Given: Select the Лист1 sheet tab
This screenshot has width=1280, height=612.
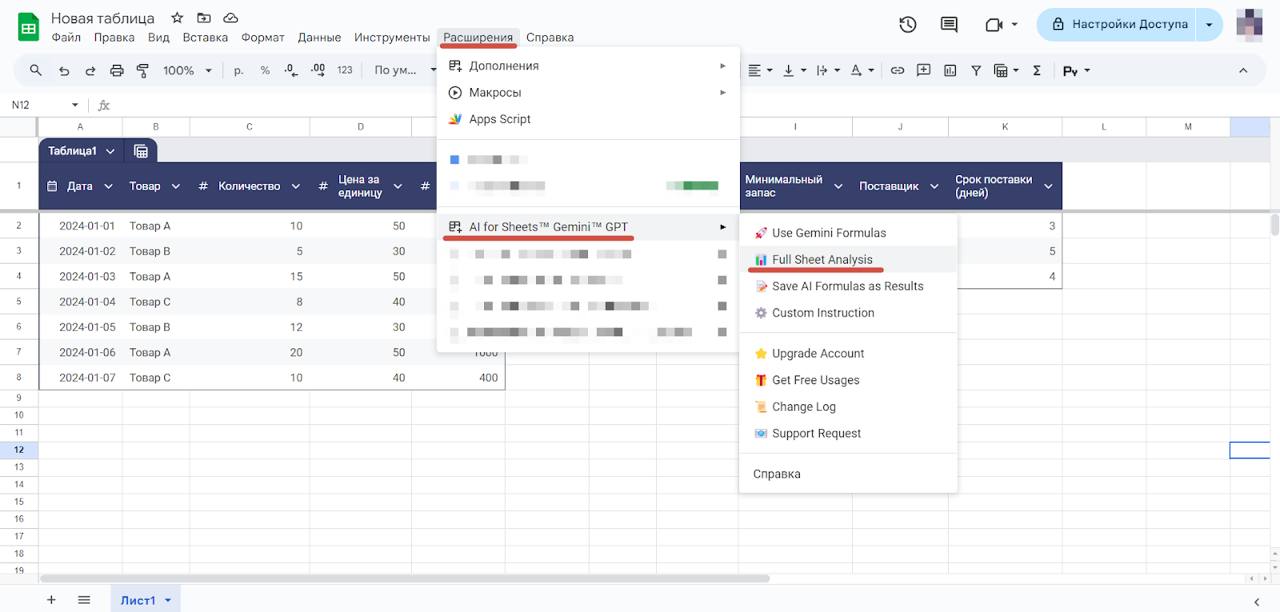Looking at the screenshot, I should click(146, 600).
